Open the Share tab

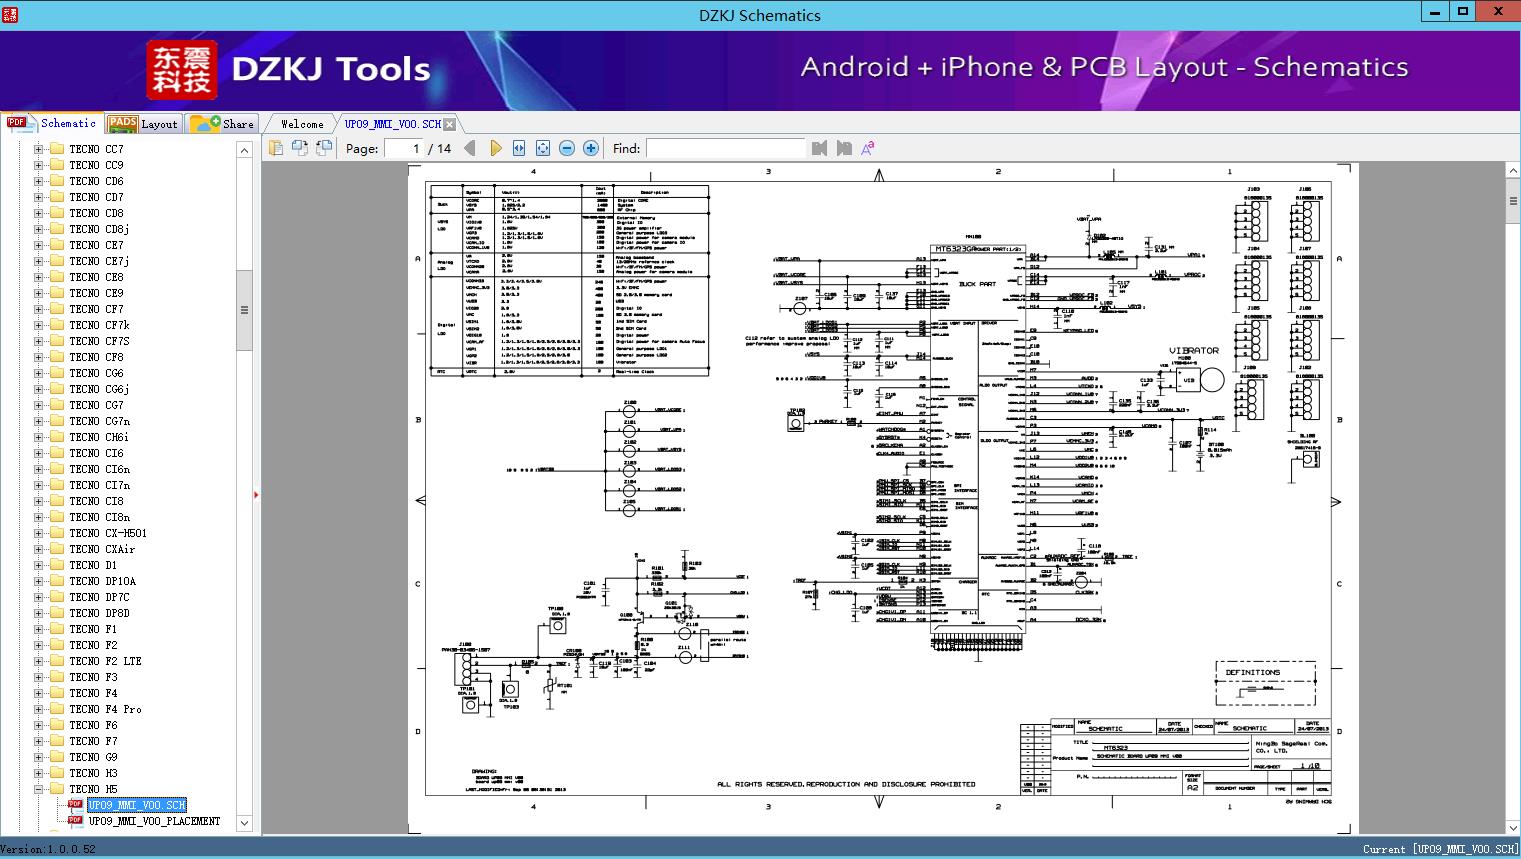point(223,124)
